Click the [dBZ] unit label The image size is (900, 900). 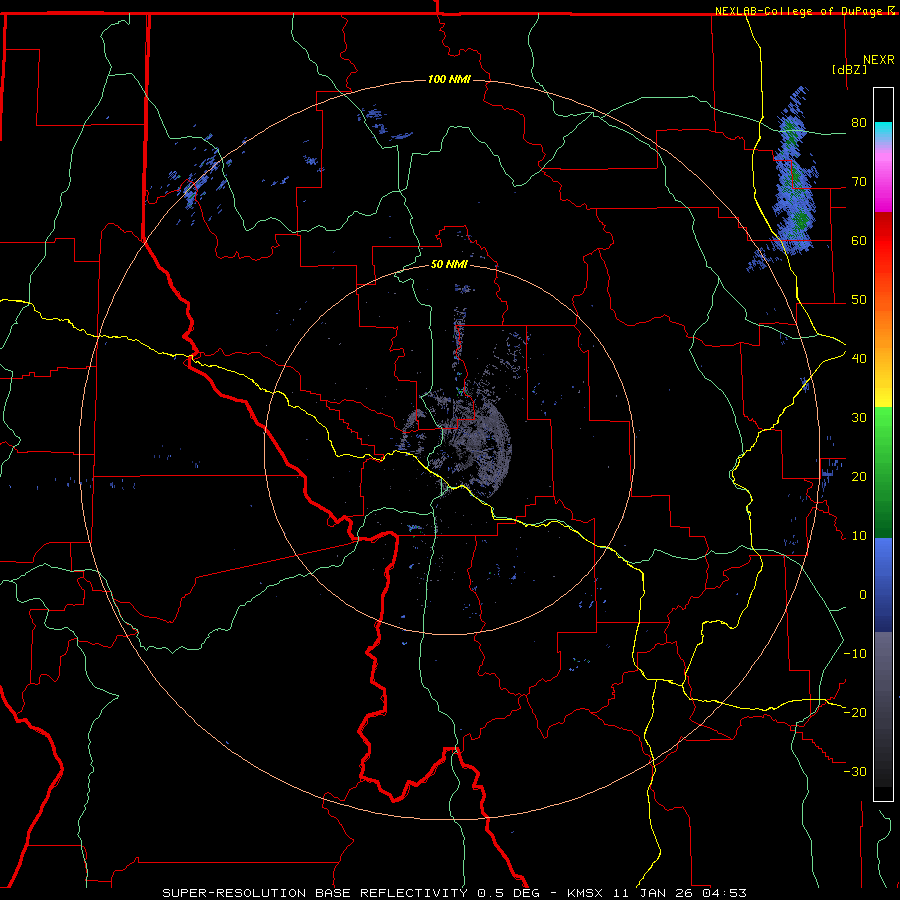tap(849, 69)
